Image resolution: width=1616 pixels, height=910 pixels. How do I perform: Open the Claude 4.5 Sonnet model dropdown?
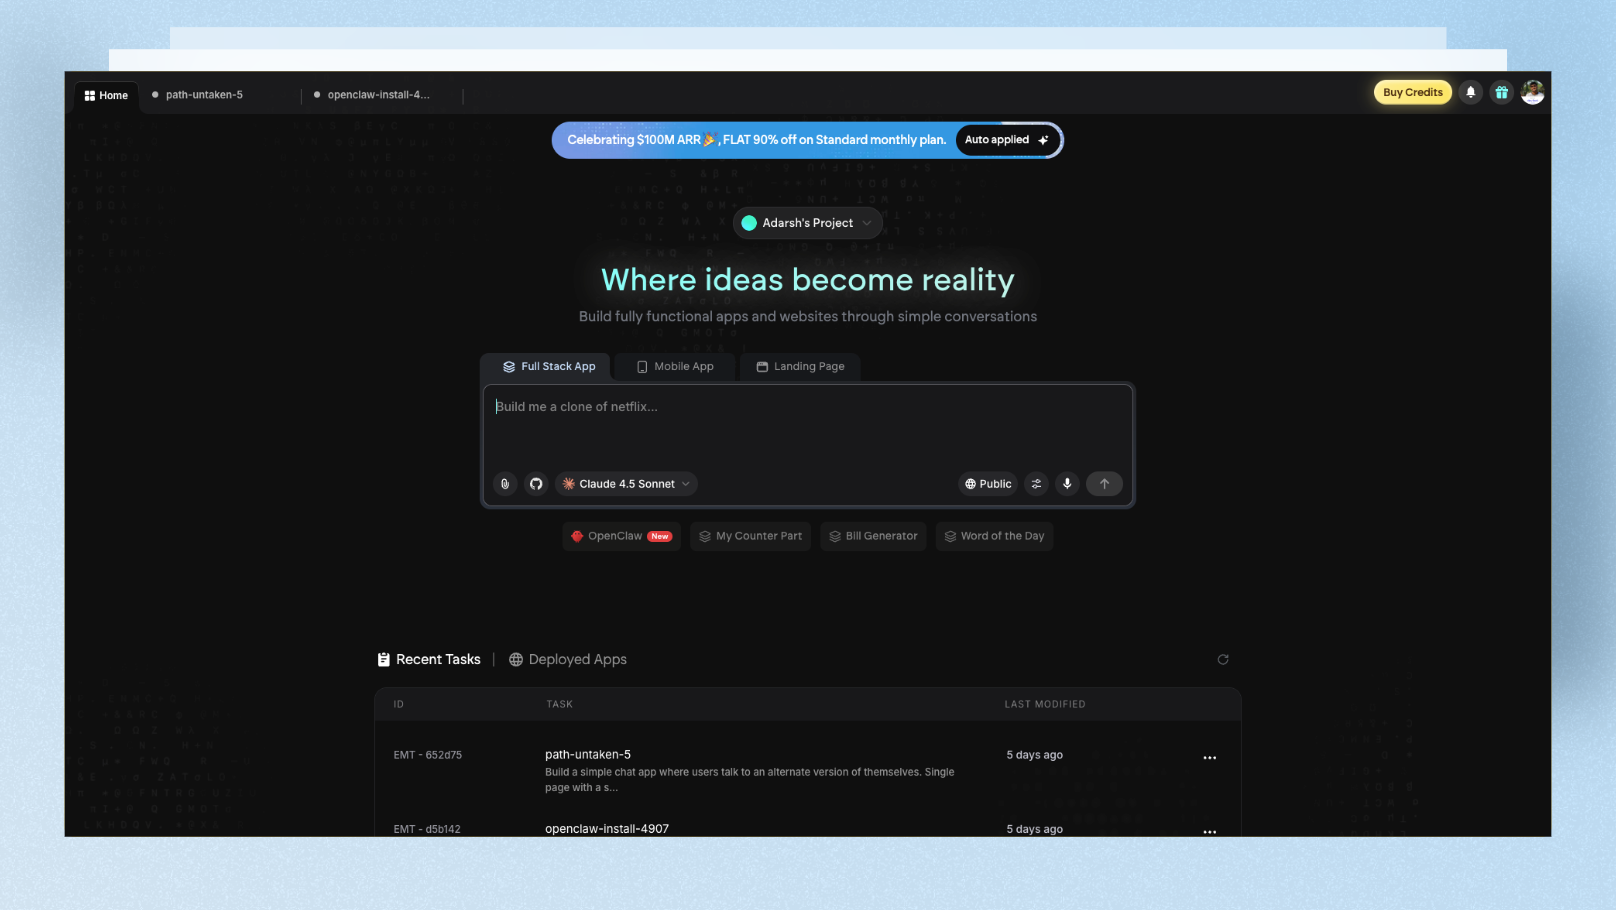click(625, 483)
